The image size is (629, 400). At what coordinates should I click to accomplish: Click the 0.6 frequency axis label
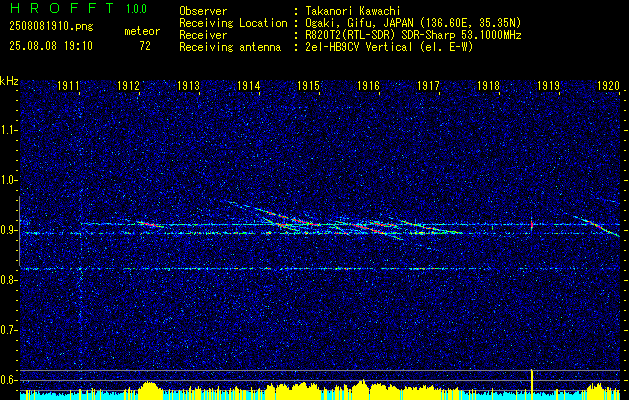pyautogui.click(x=8, y=380)
